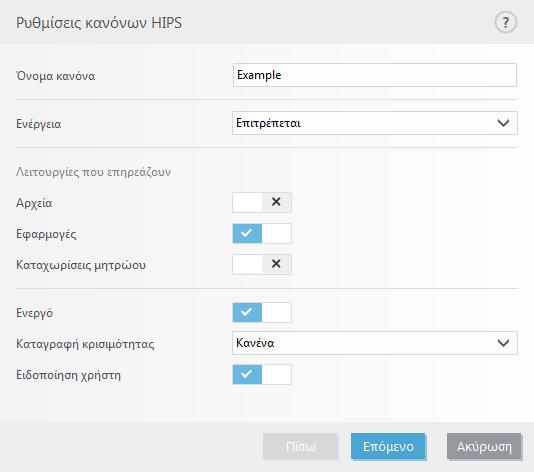The height and width of the screenshot is (472, 534).
Task: Click the Όνομα κανόνα text field
Action: pyautogui.click(x=375, y=75)
